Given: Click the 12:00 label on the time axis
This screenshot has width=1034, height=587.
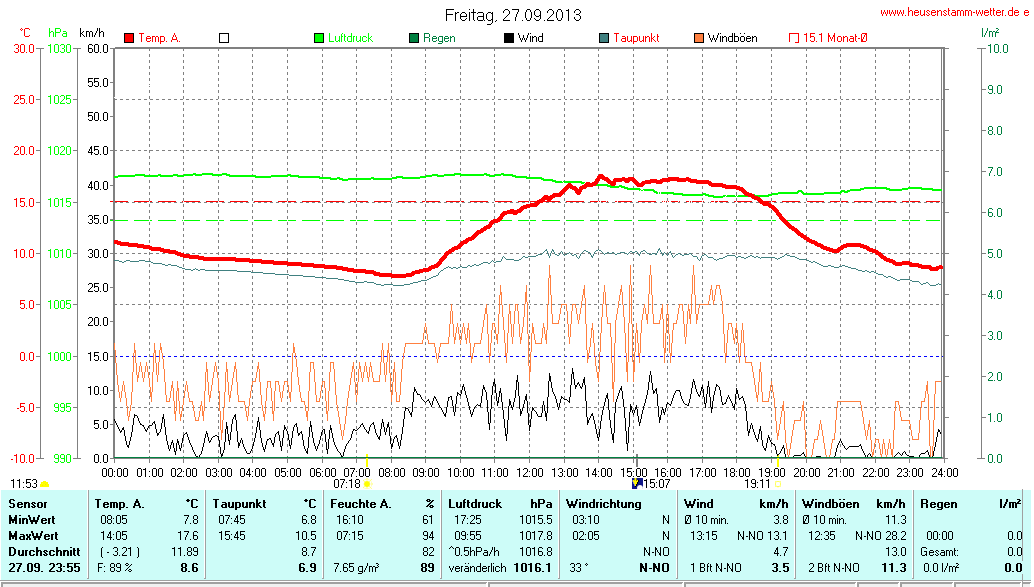Looking at the screenshot, I should [529, 471].
